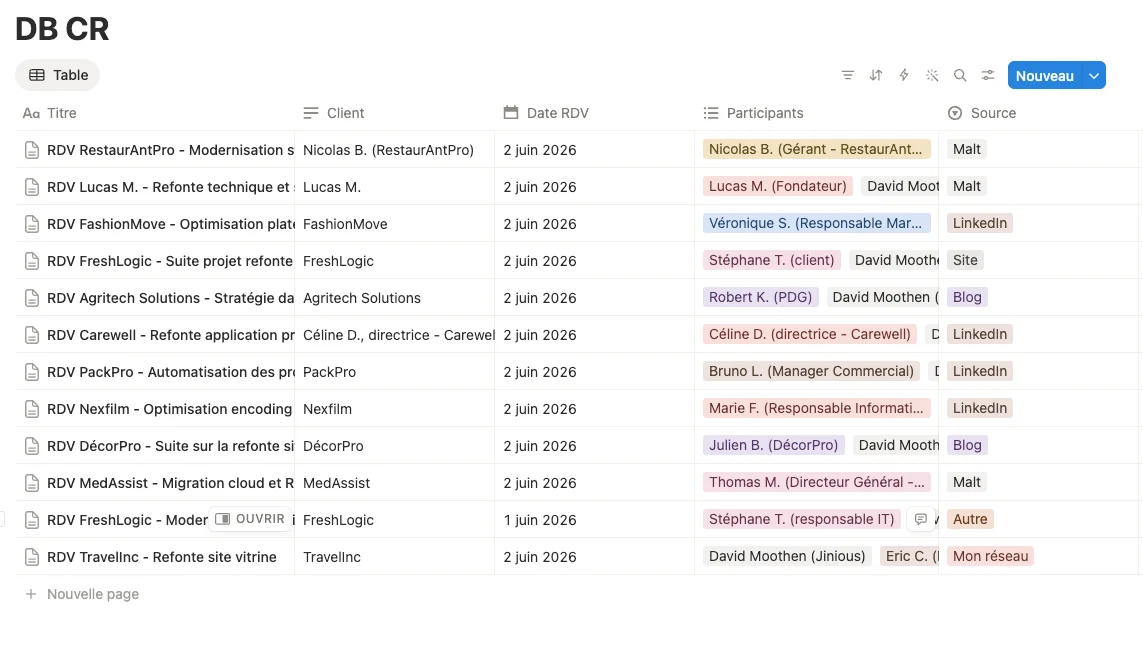
Task: Open view settings sliders icon
Action: (x=988, y=75)
